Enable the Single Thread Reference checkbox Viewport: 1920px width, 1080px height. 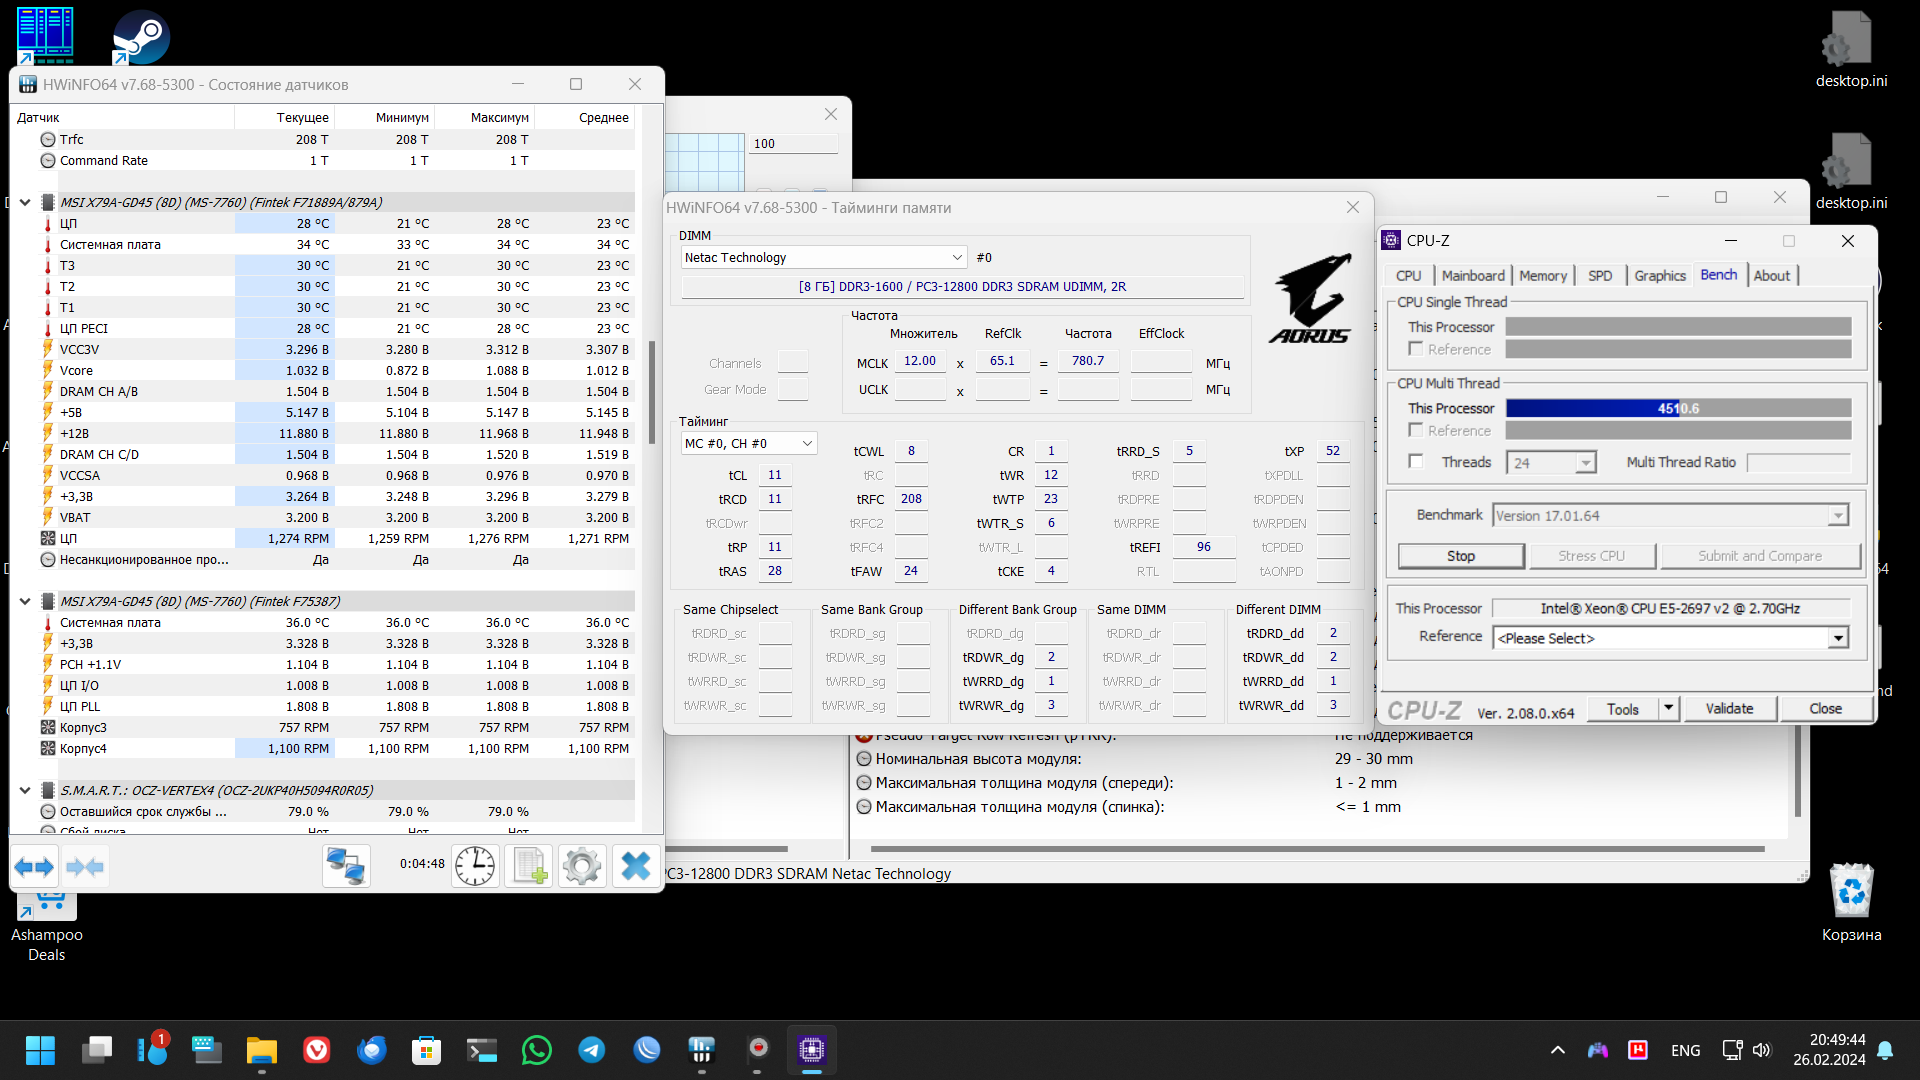pos(1416,349)
